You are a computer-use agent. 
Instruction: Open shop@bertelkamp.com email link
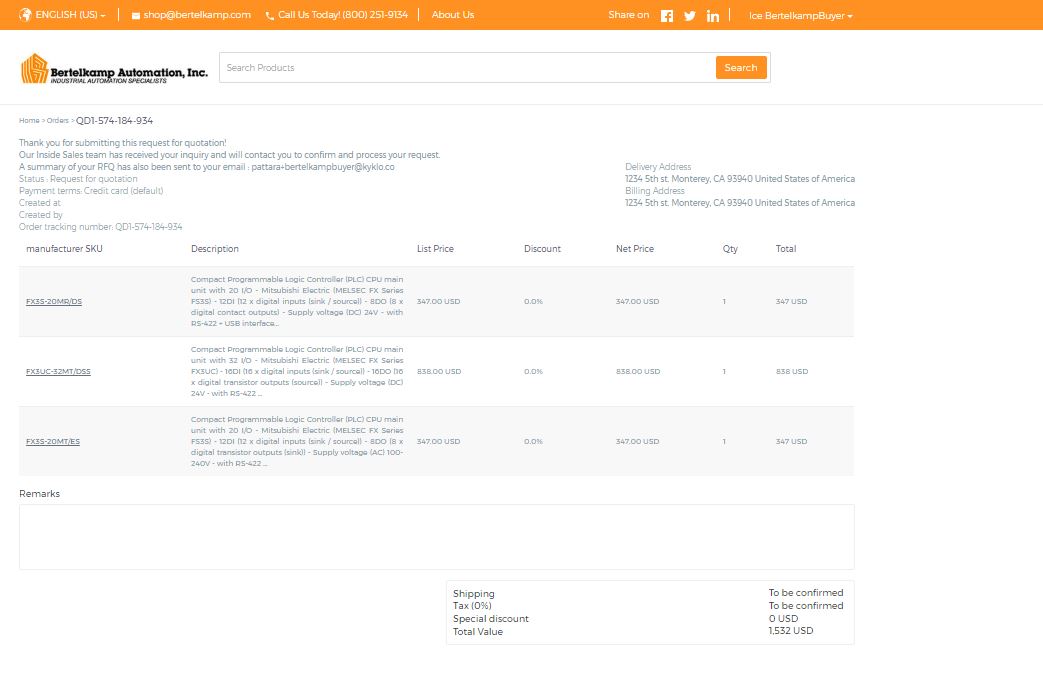(x=197, y=15)
